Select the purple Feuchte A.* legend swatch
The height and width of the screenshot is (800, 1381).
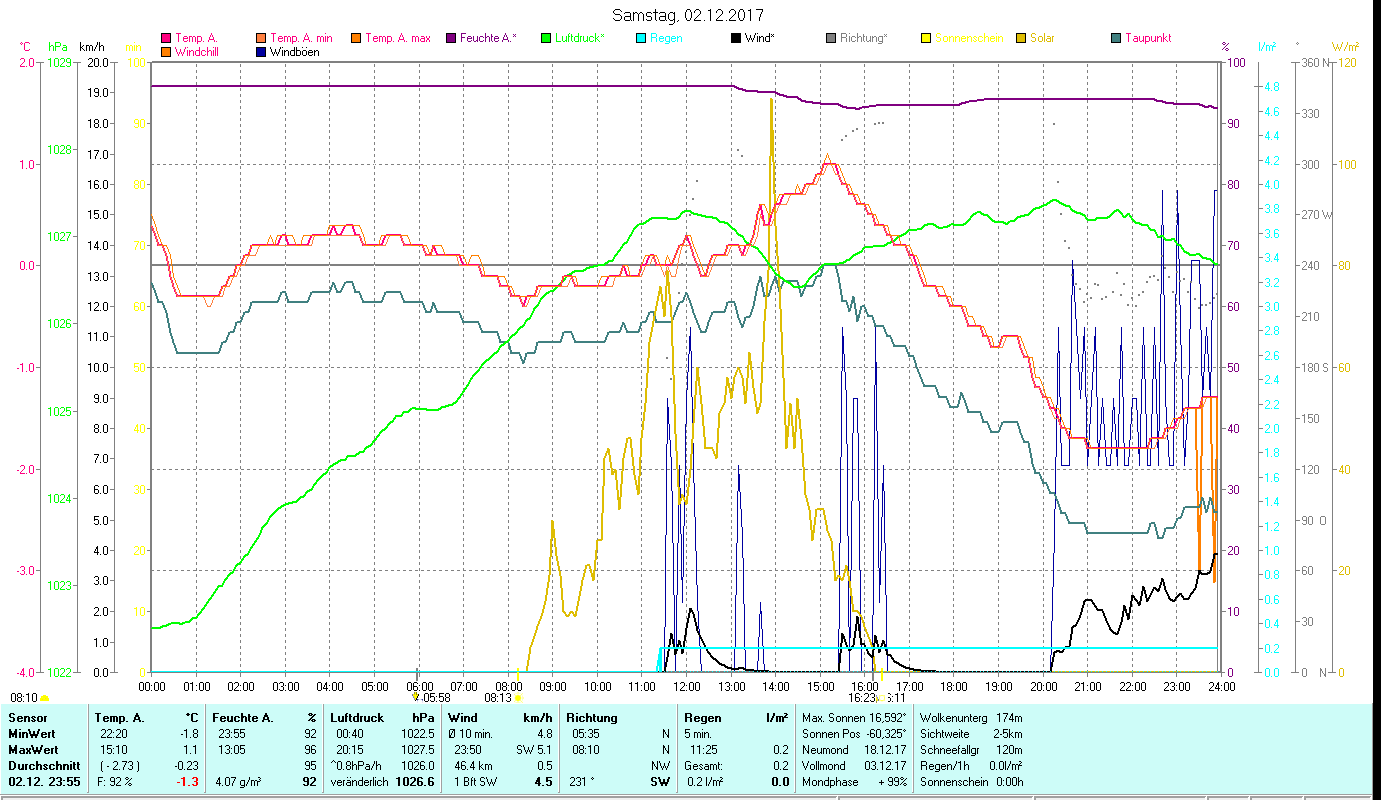pos(451,39)
